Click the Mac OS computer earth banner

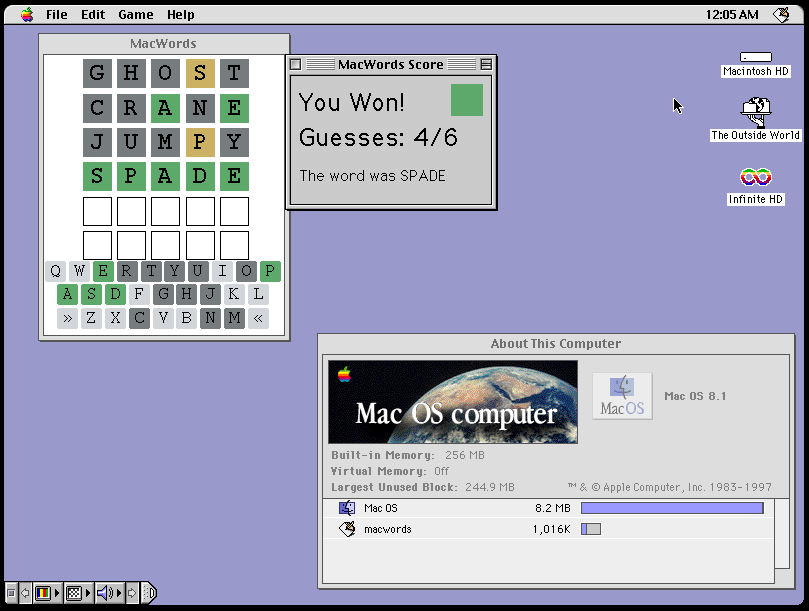tap(453, 402)
